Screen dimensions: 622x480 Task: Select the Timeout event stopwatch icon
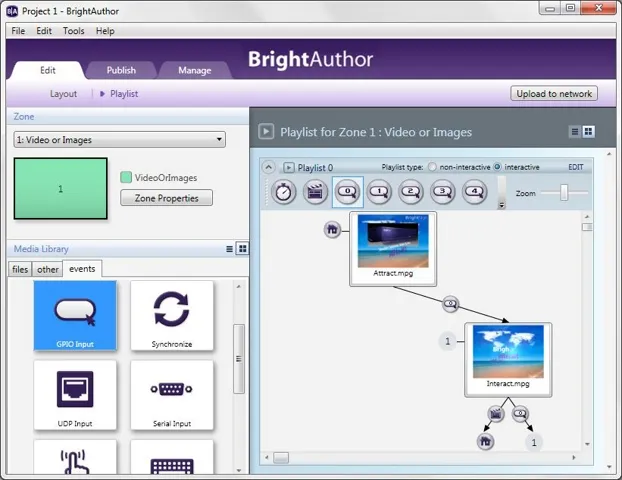pyautogui.click(x=283, y=192)
